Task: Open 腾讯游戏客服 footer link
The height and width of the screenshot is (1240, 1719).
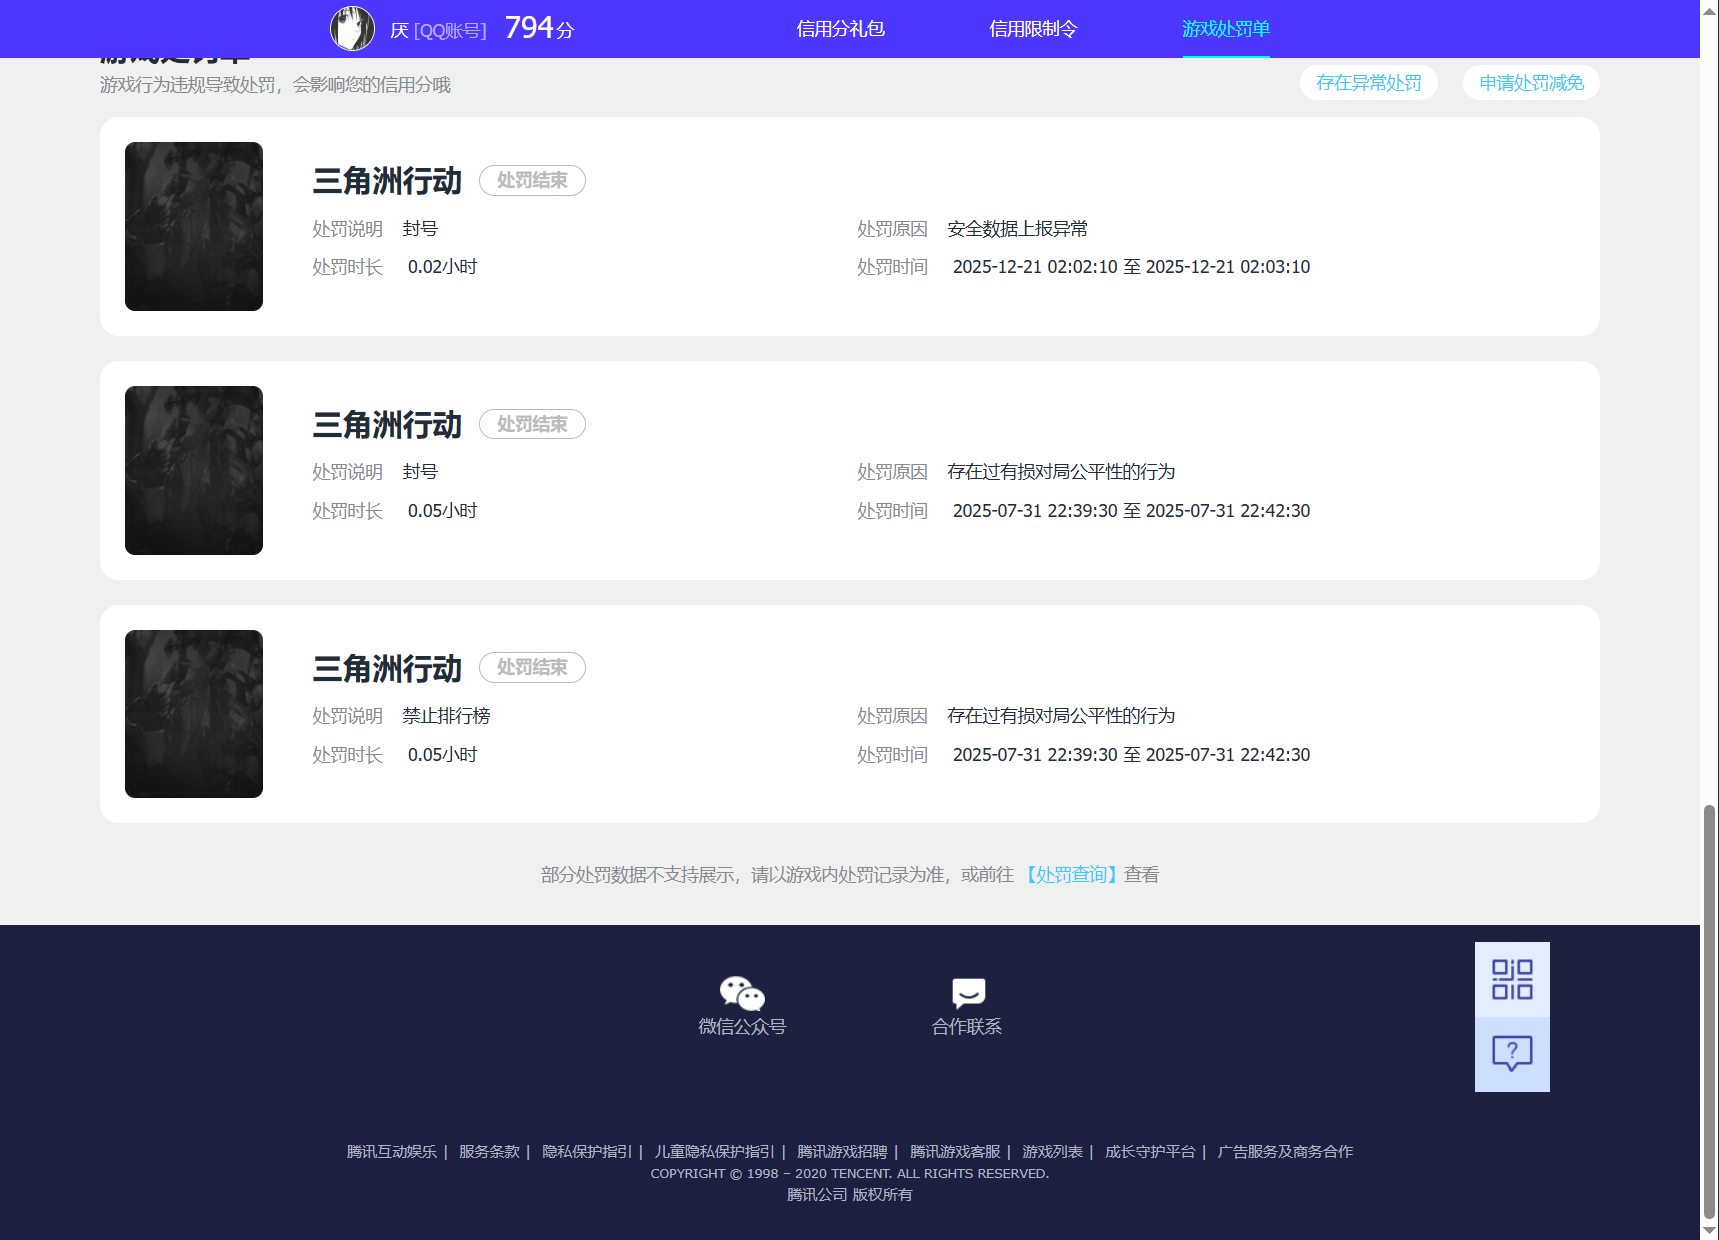Action: (x=955, y=1152)
